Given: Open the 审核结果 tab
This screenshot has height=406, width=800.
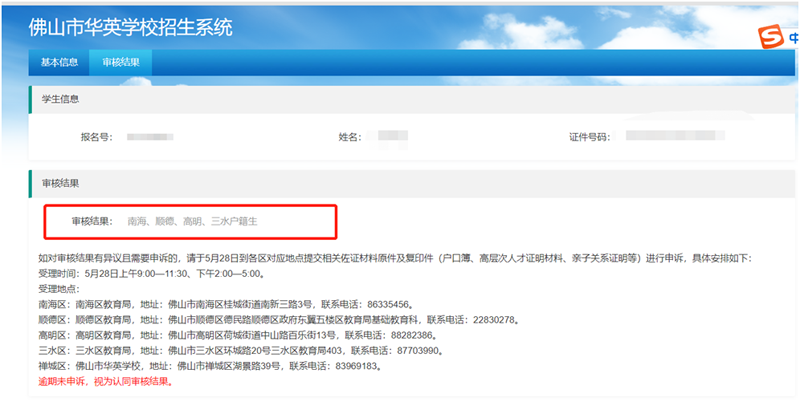Looking at the screenshot, I should [121, 62].
